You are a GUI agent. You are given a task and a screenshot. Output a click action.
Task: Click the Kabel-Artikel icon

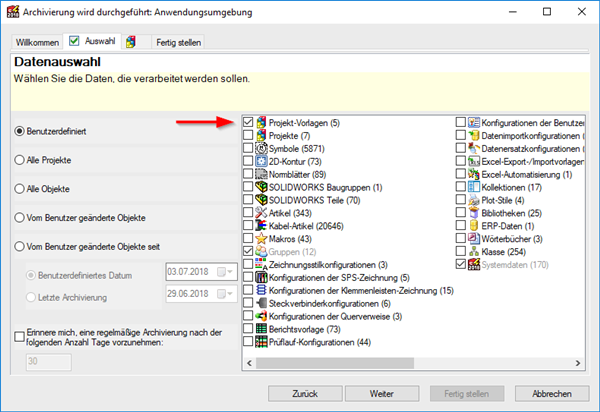pyautogui.click(x=261, y=226)
